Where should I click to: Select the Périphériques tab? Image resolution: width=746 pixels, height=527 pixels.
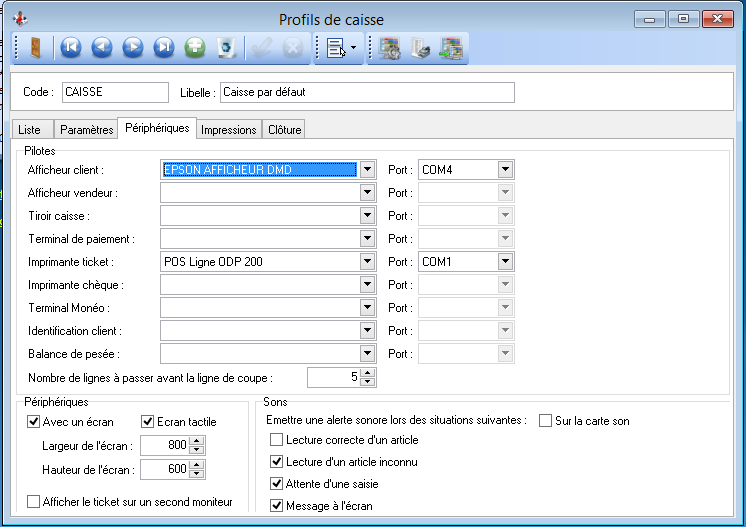point(157,128)
